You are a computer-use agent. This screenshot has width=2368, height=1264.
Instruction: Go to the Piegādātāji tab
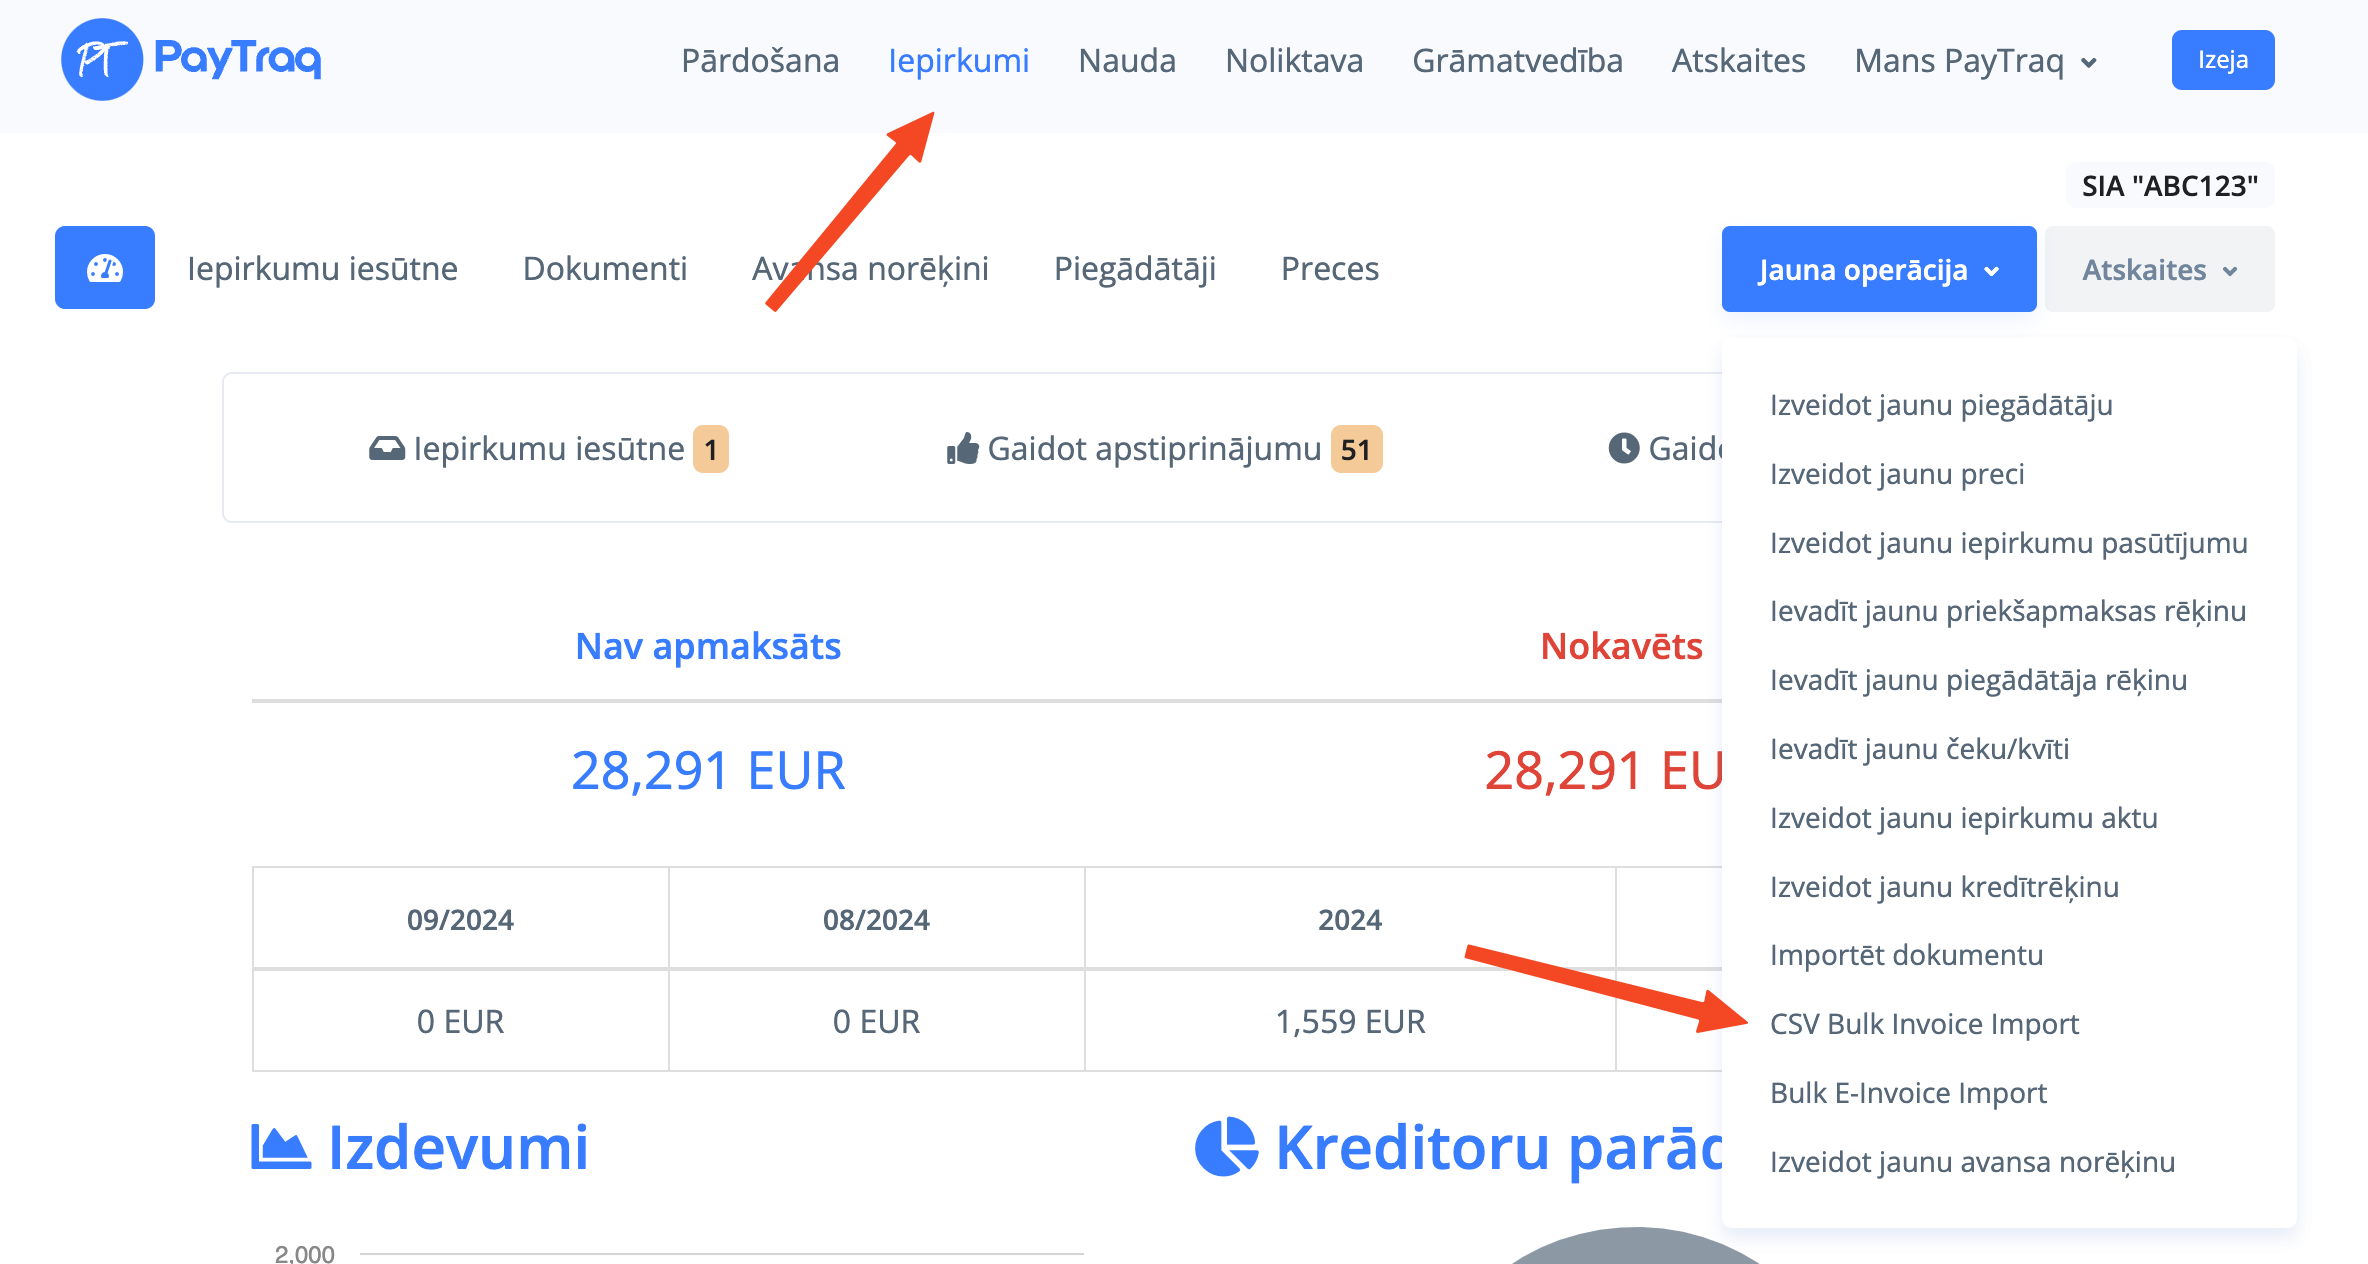pyautogui.click(x=1134, y=268)
